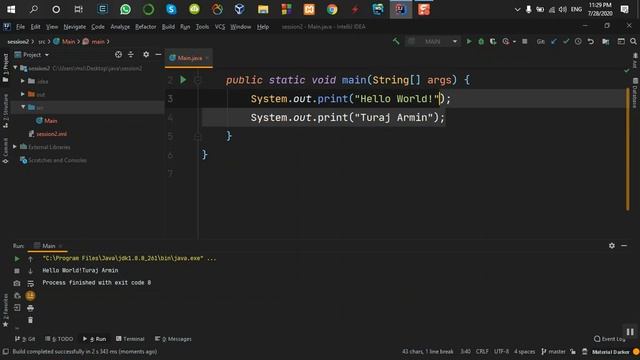Start debugging with the green bug icon
This screenshot has height=360, width=640.
[481, 41]
